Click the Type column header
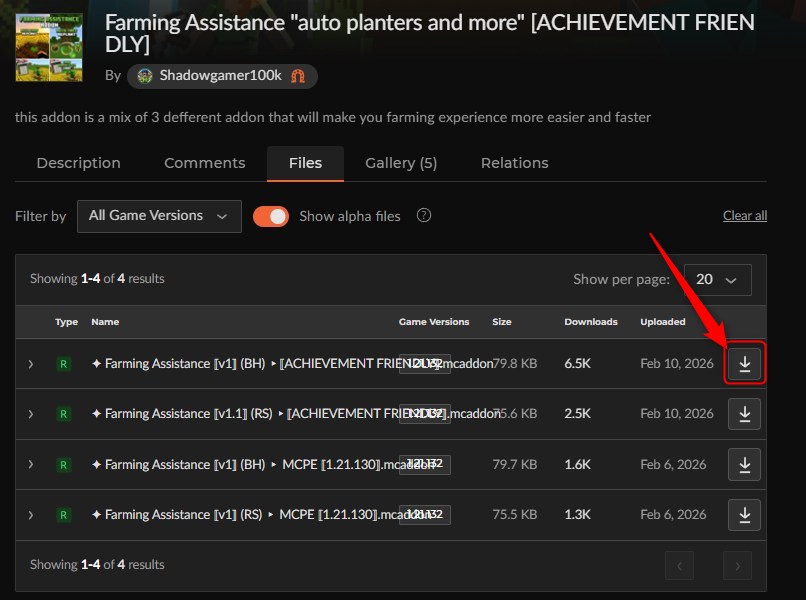Screen dimensions: 806x600 pos(66,322)
